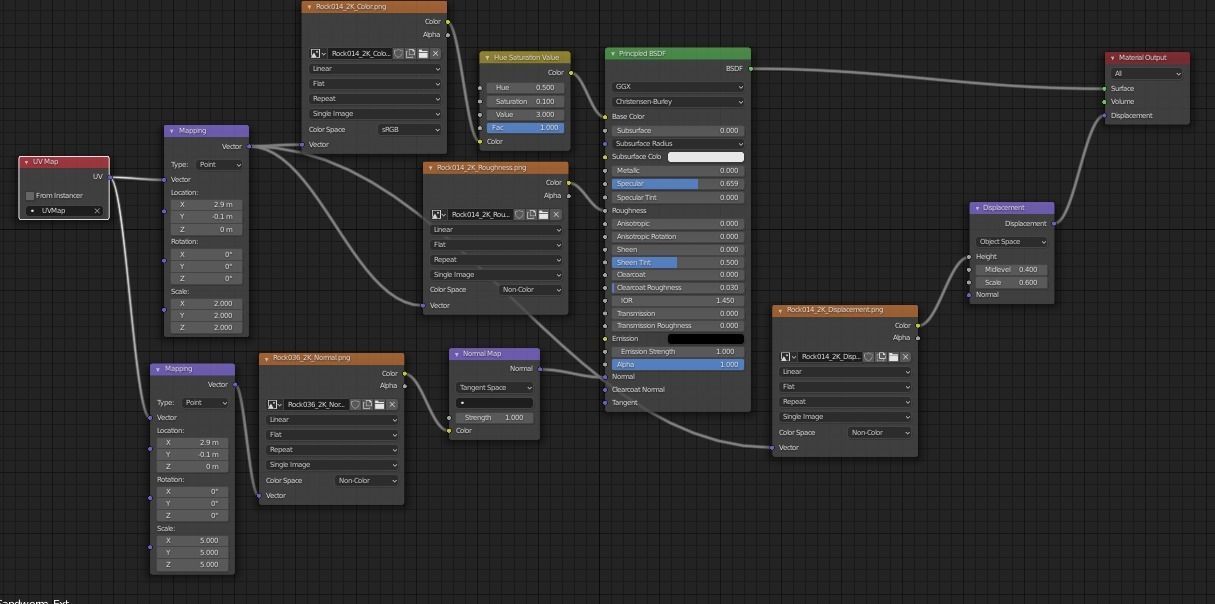Browse image datablock in Rock014_2K_Displacement.png node

pyautogui.click(x=787, y=356)
